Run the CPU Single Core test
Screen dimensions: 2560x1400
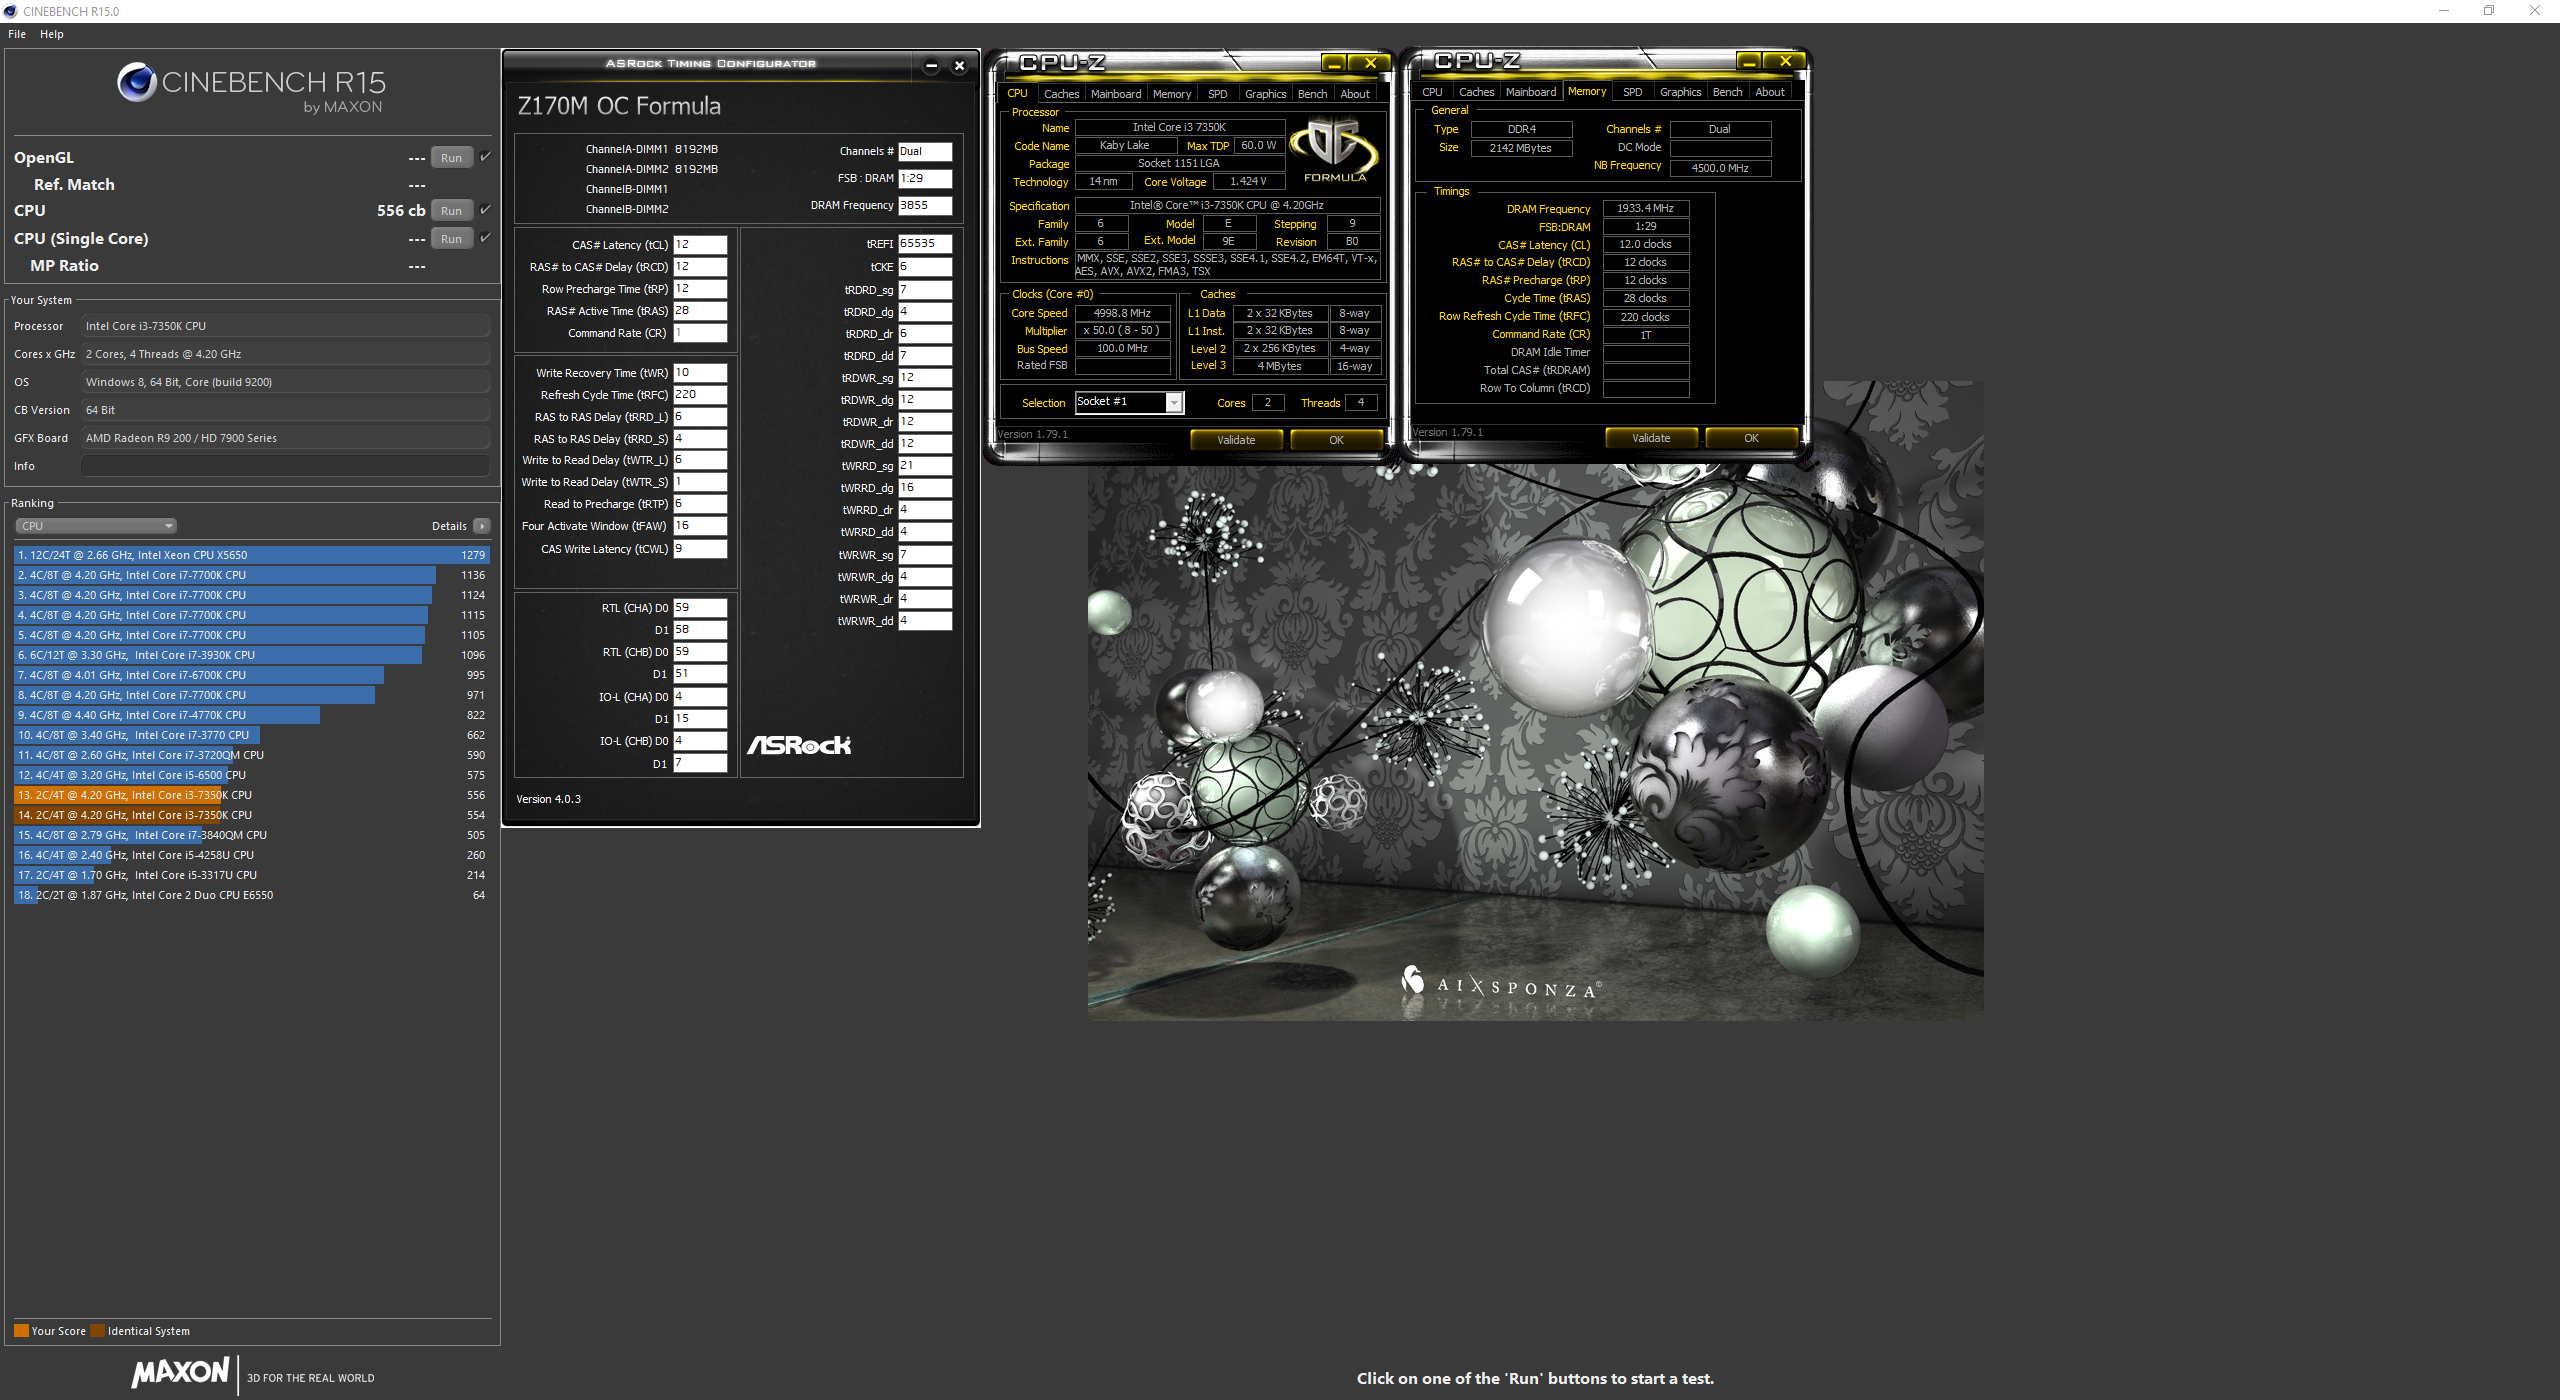[x=451, y=239]
